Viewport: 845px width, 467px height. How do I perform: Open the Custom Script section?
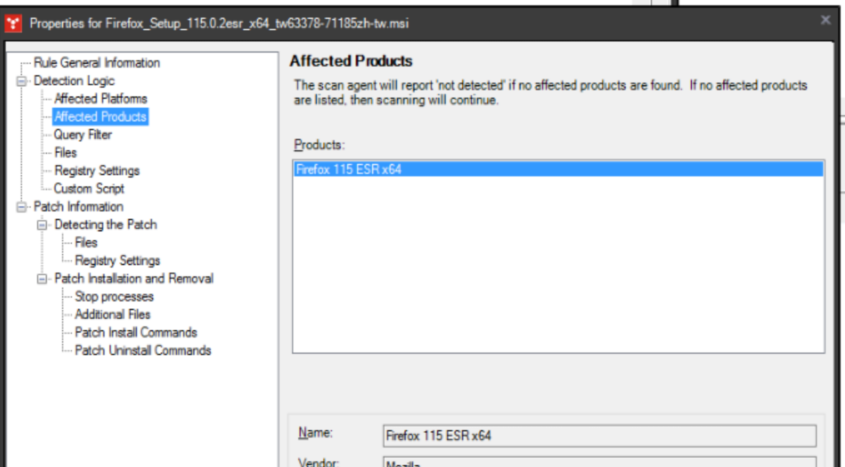click(x=89, y=189)
